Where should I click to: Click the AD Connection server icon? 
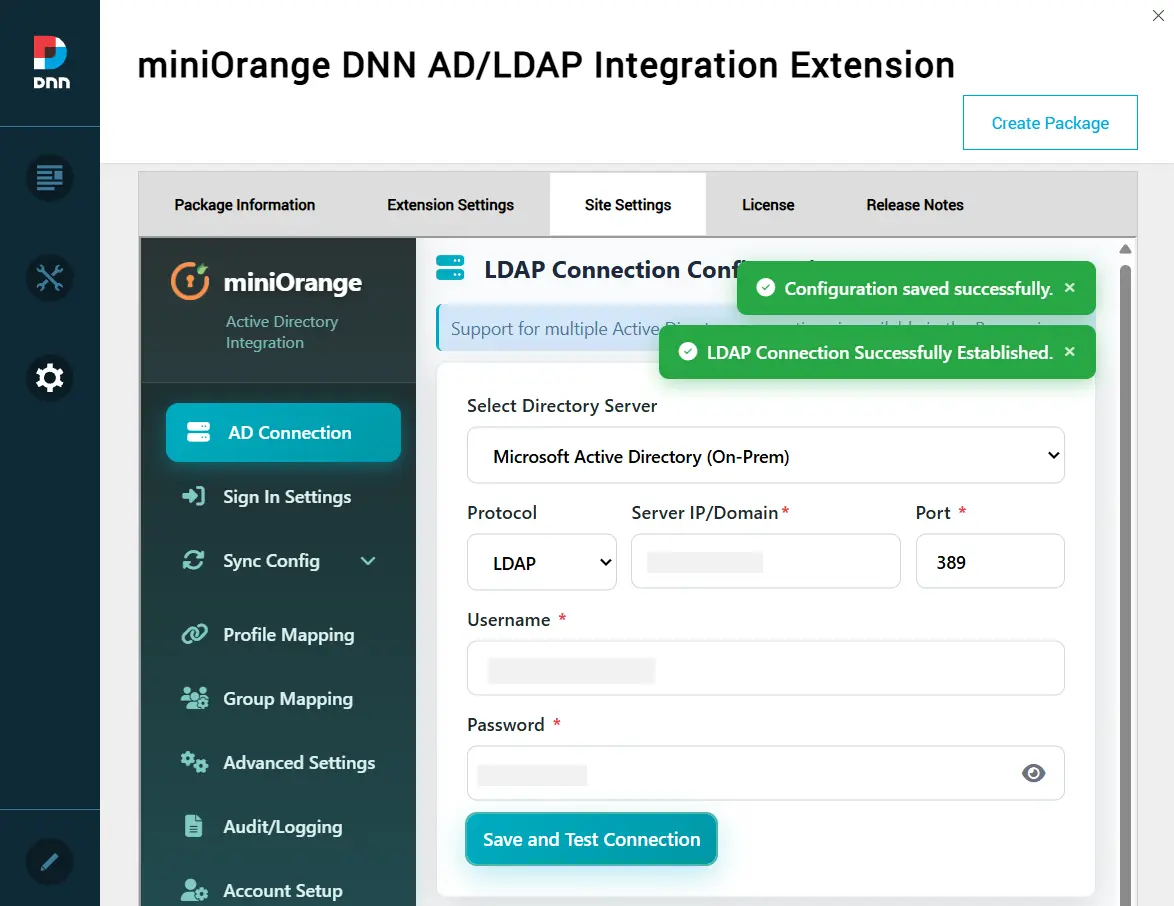(198, 432)
